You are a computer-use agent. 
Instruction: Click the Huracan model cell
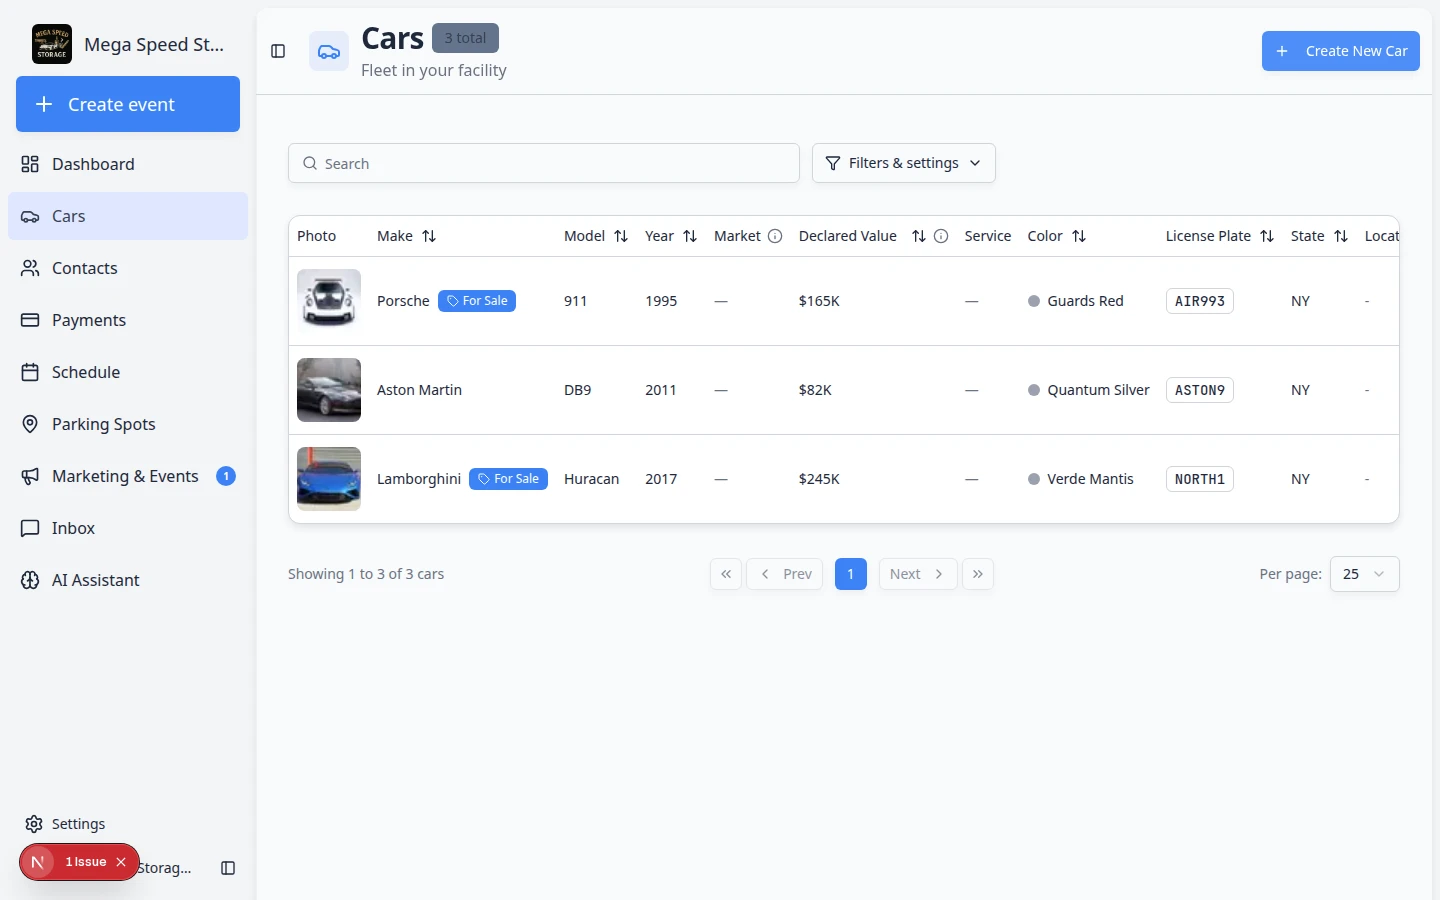click(591, 479)
